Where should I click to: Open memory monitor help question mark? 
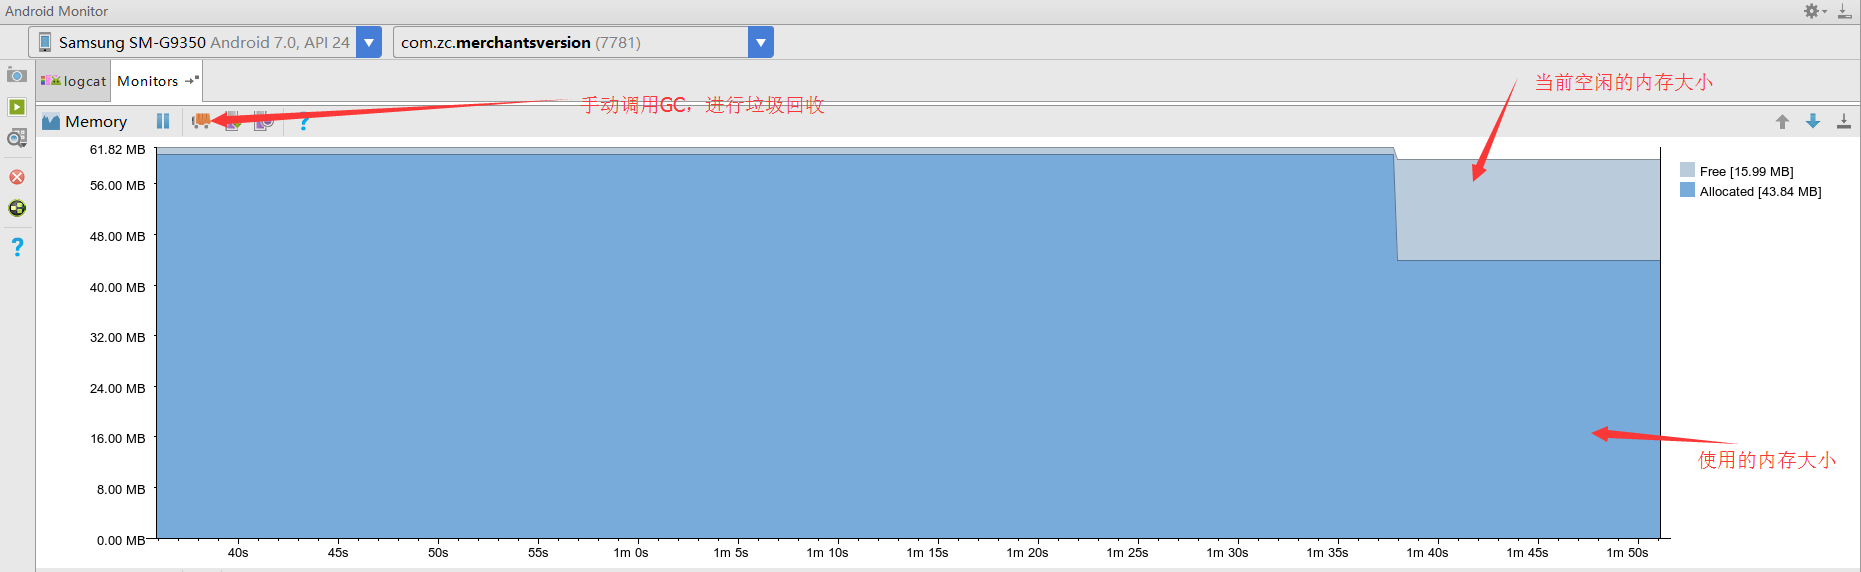click(x=305, y=123)
